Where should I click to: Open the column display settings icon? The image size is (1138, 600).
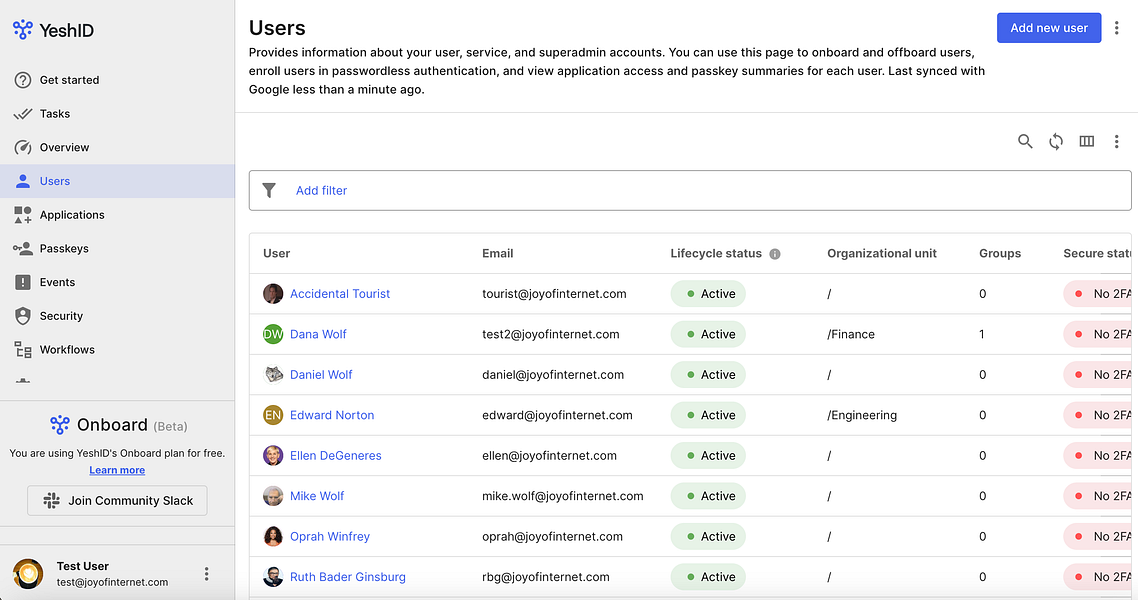coord(1087,142)
